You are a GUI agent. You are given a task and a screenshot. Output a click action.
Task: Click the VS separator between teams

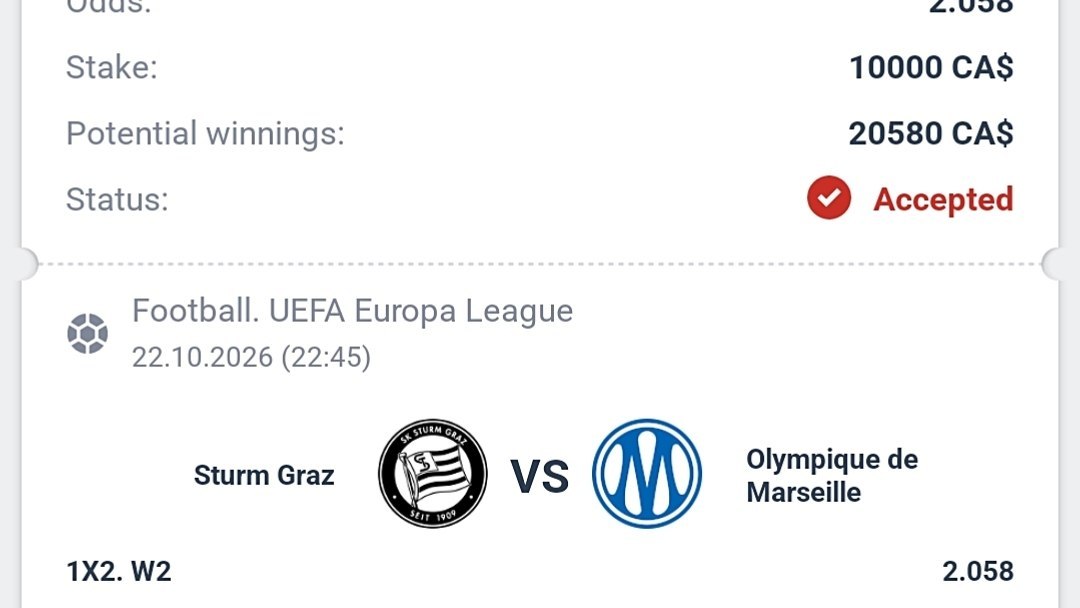pos(539,476)
